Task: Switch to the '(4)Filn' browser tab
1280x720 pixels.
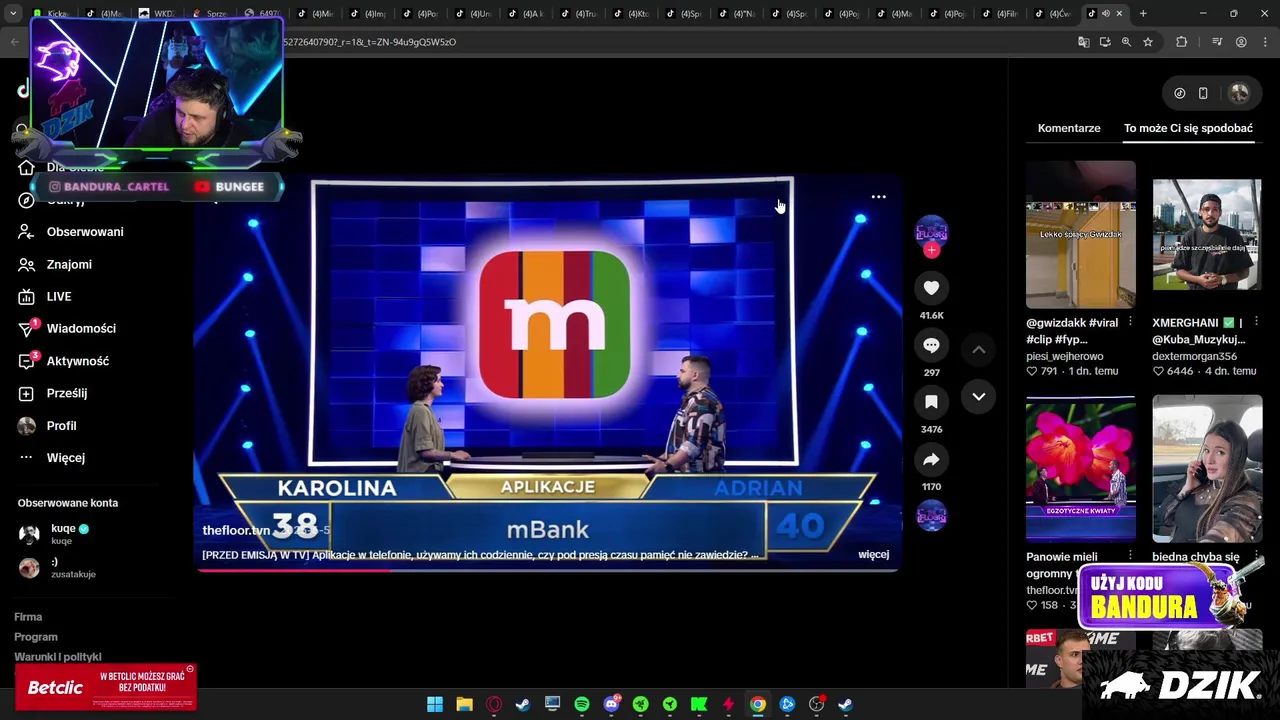Action: pos(1001,14)
